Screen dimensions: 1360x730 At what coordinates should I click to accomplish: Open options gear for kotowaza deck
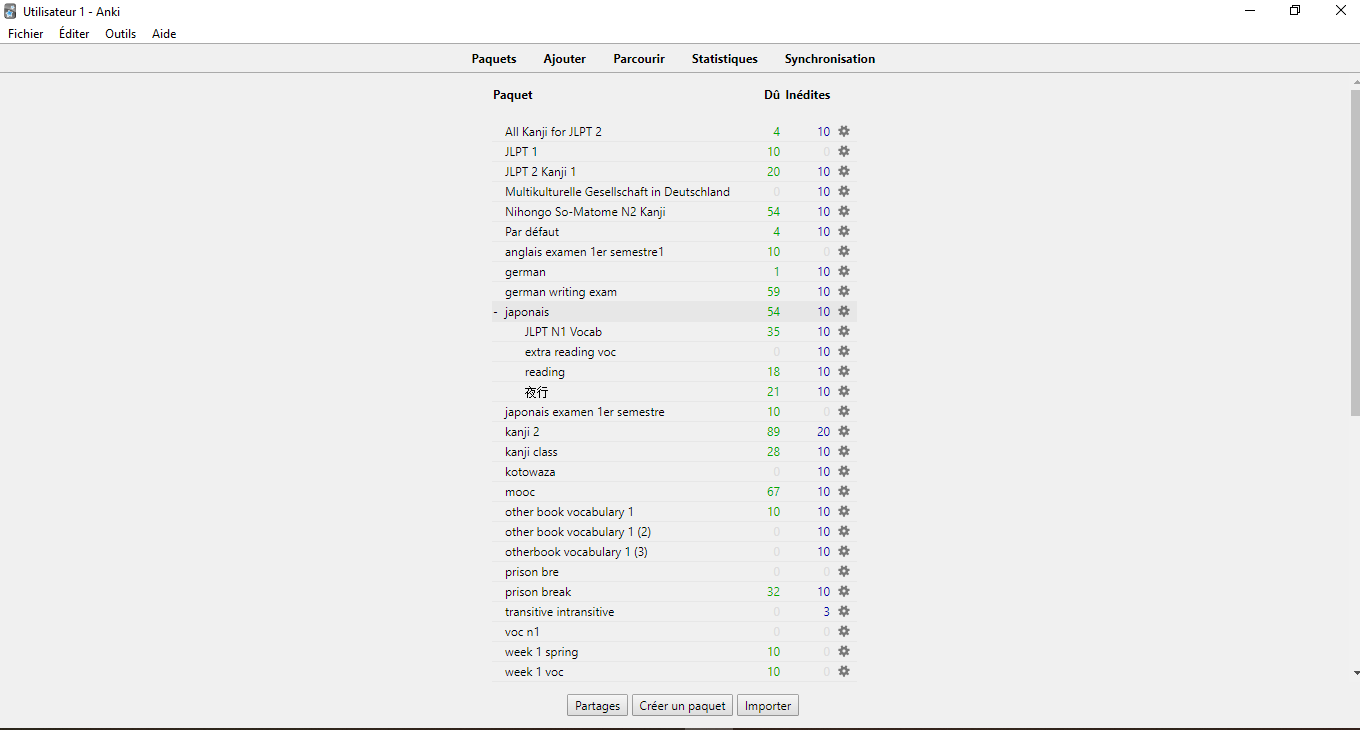pyautogui.click(x=844, y=471)
